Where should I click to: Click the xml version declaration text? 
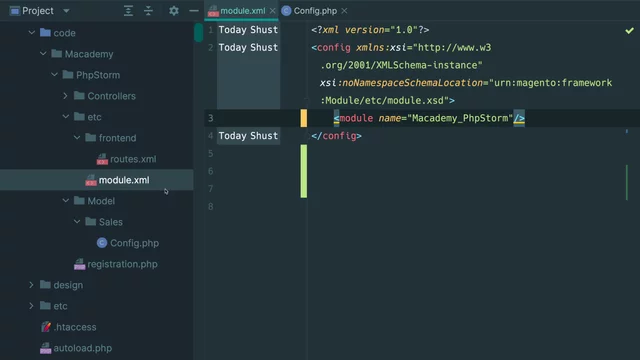[370, 30]
